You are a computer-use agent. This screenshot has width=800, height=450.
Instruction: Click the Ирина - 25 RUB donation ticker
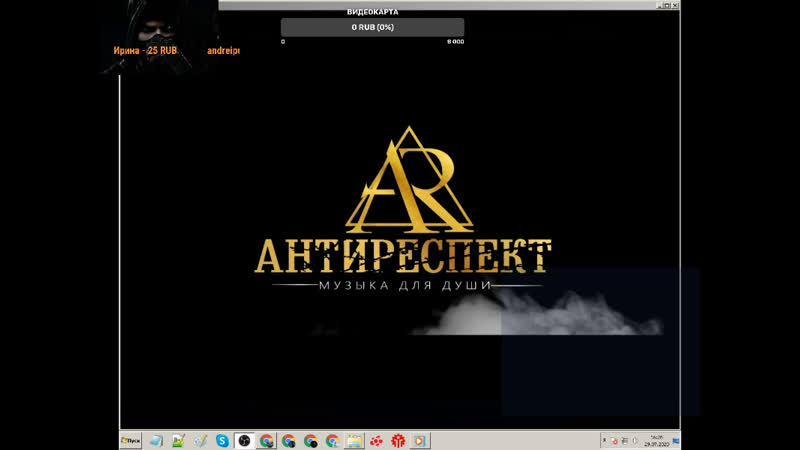point(145,51)
